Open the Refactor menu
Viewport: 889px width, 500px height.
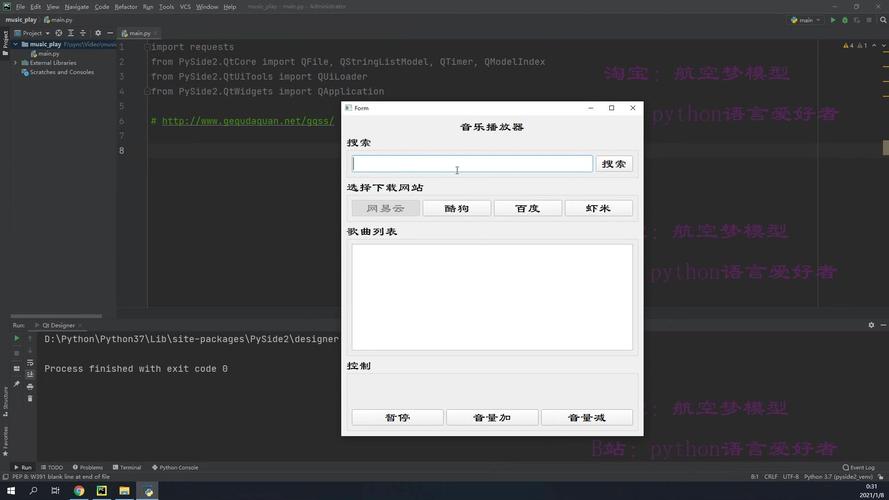tap(126, 7)
